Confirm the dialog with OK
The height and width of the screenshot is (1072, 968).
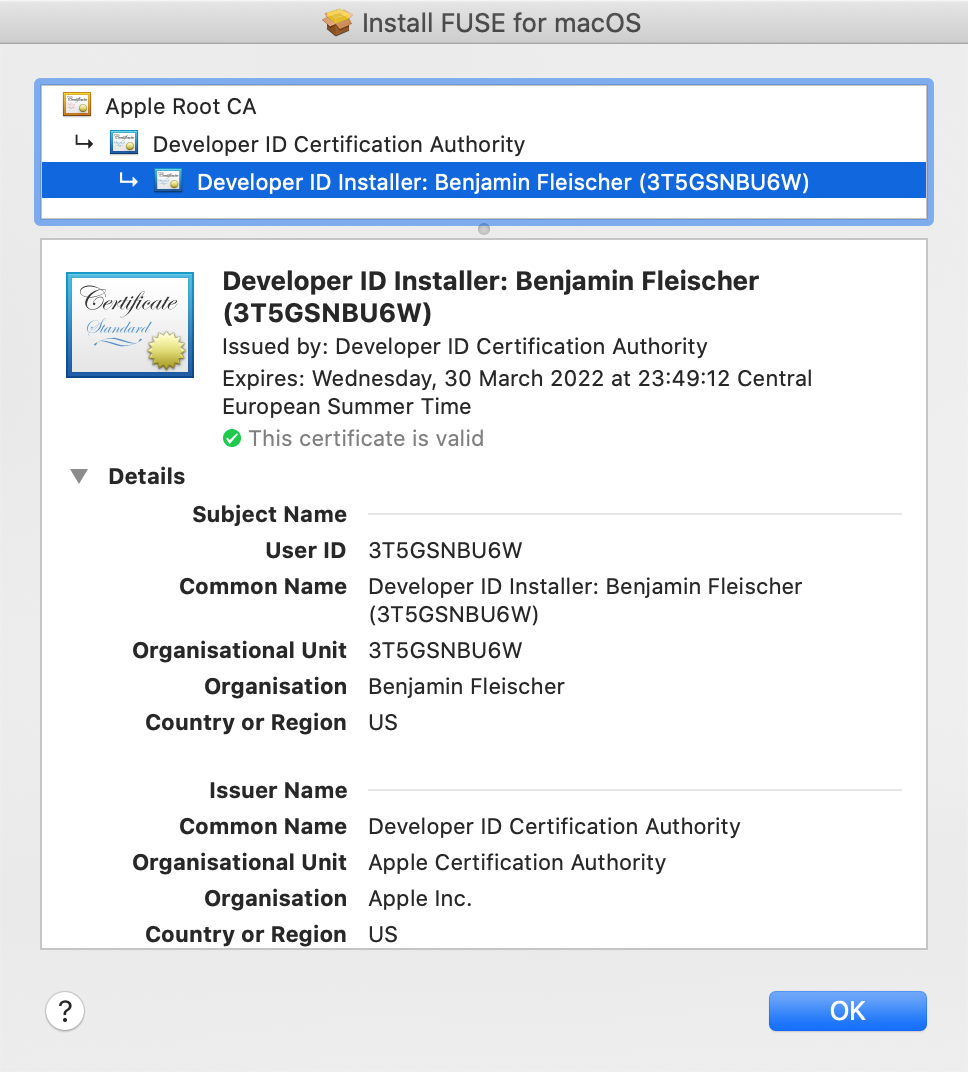click(848, 1010)
